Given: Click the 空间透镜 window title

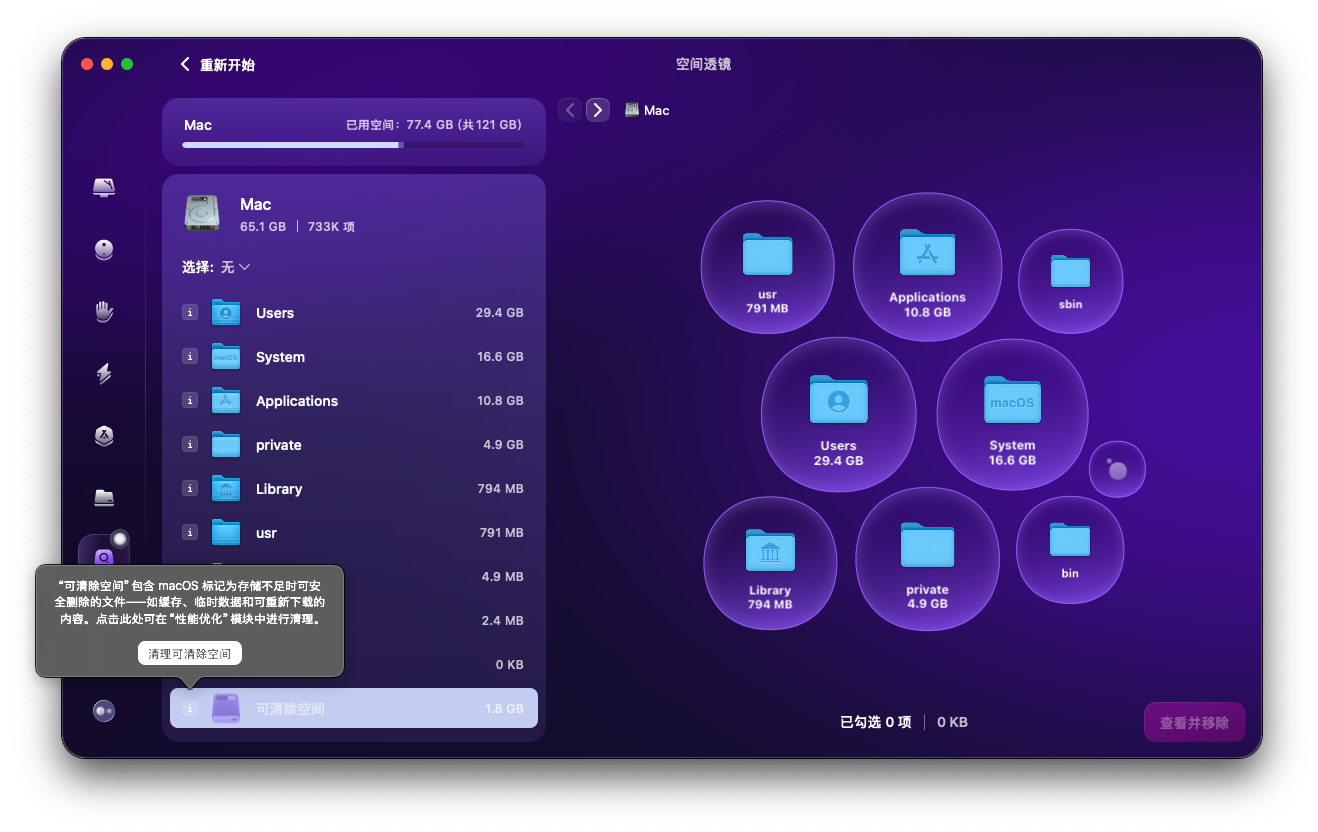Looking at the screenshot, I should pyautogui.click(x=703, y=64).
